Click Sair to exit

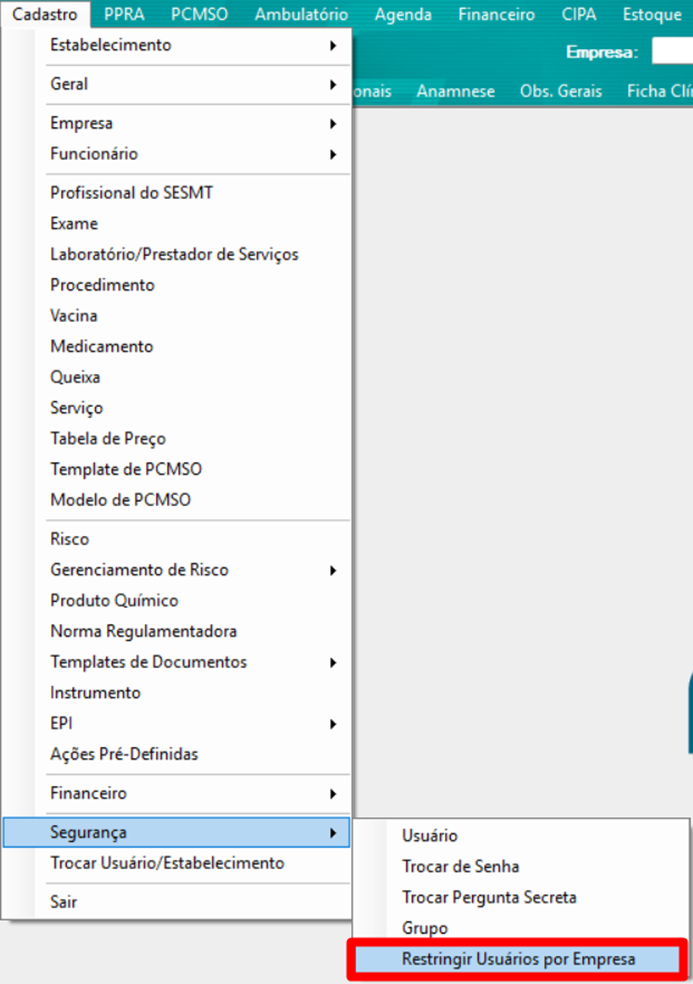(x=176, y=902)
